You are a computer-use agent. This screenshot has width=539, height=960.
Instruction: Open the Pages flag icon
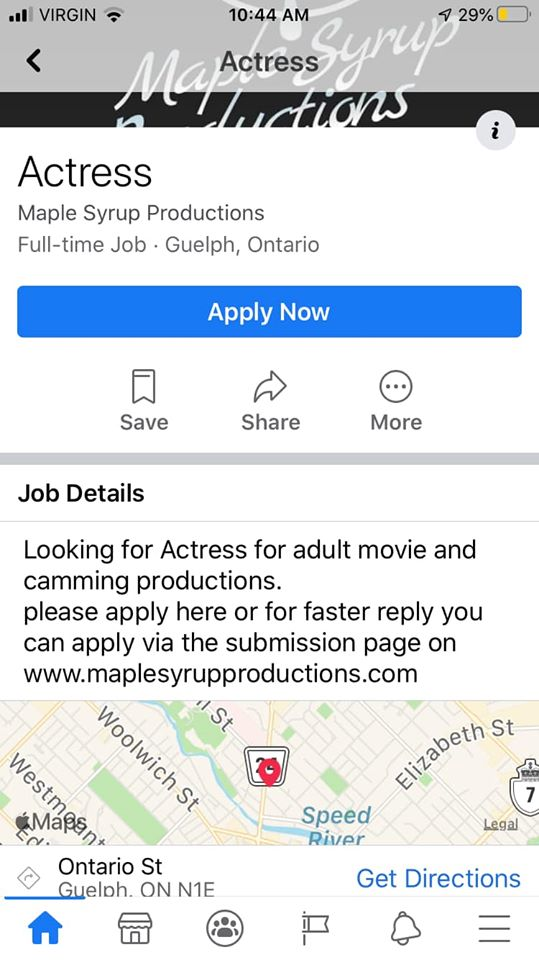315,928
